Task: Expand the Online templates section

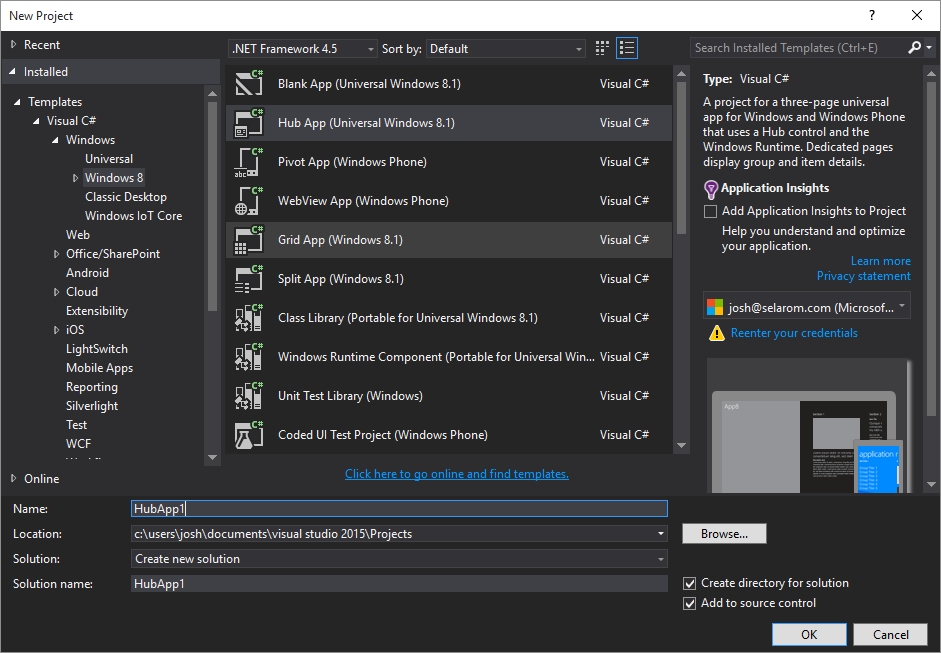Action: (x=14, y=478)
